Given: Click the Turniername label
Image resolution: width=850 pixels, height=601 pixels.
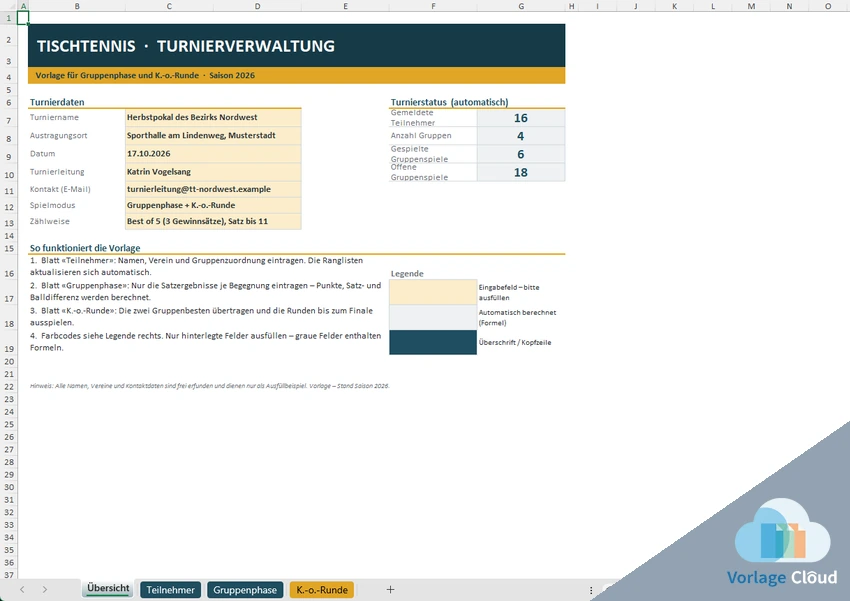Looking at the screenshot, I should pos(54,118).
